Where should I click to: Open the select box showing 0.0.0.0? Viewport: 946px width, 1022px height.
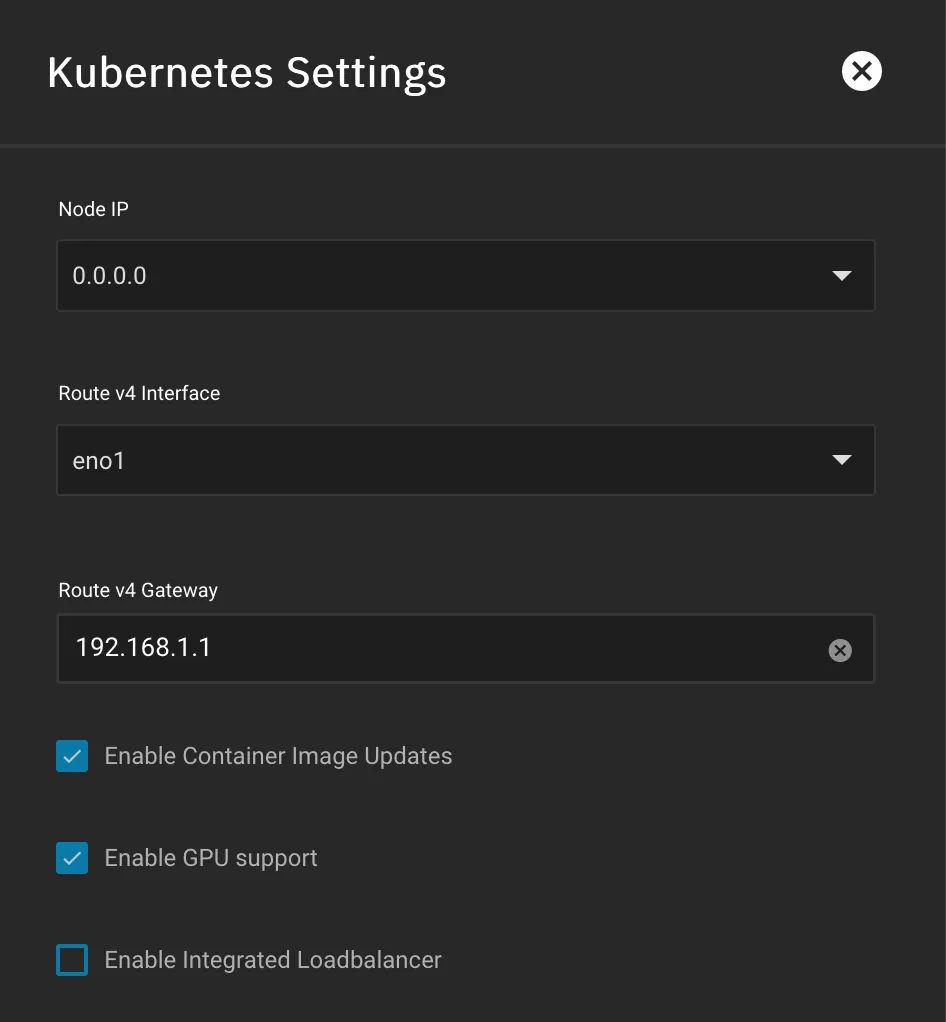point(440,276)
